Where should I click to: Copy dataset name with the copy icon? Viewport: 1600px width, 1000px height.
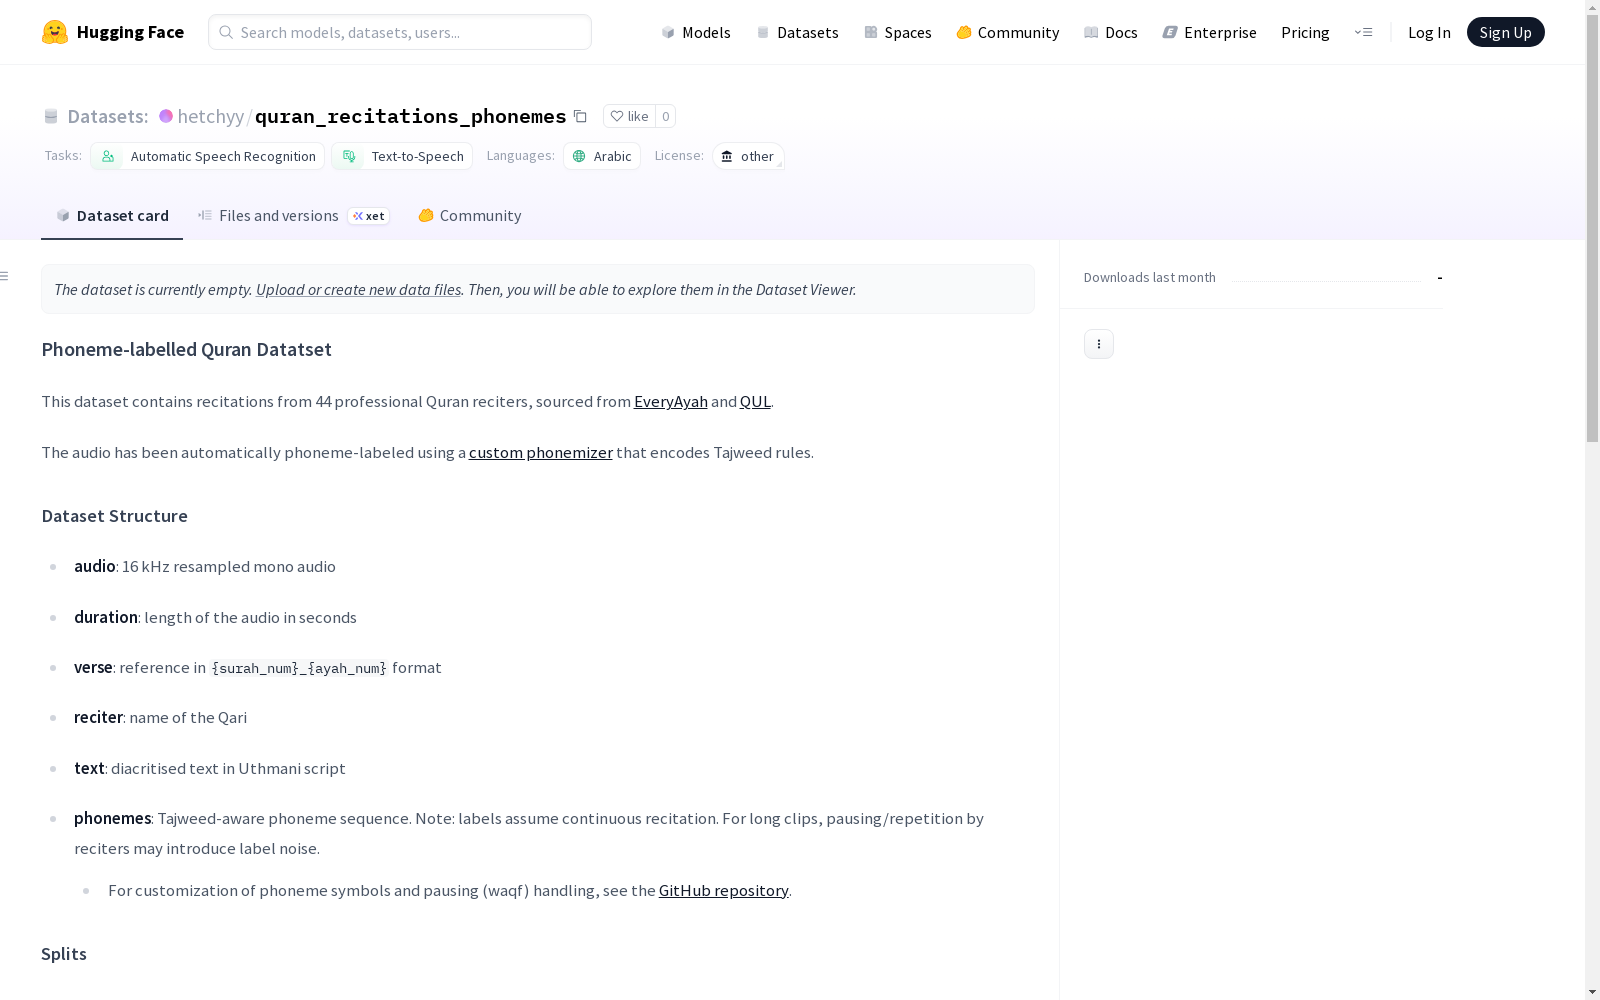pyautogui.click(x=580, y=116)
